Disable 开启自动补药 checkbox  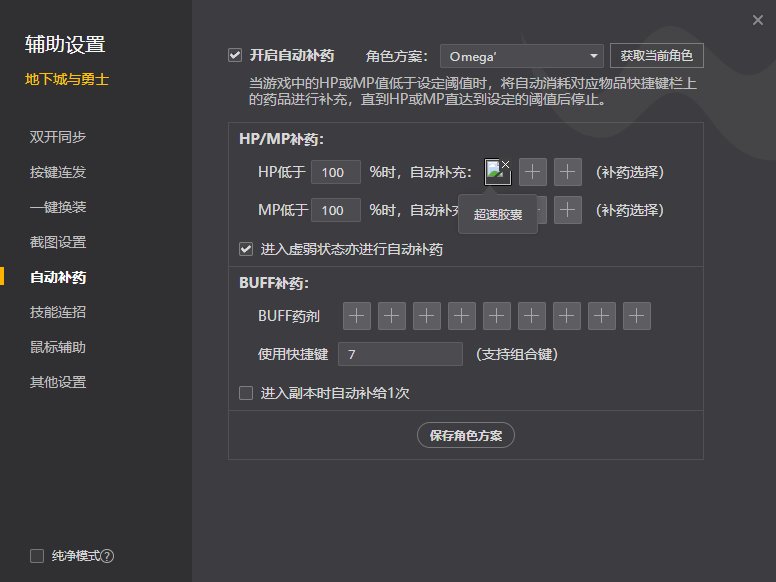pos(235,55)
